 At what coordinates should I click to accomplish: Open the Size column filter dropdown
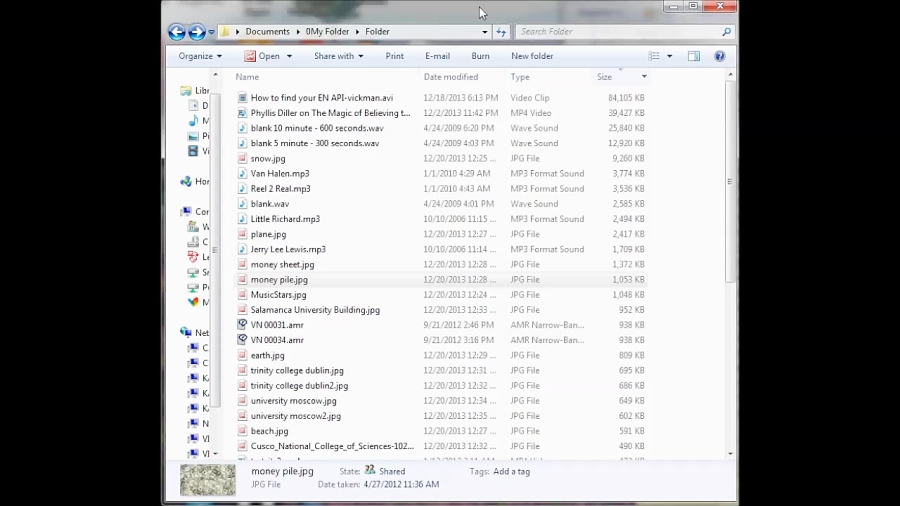click(644, 77)
